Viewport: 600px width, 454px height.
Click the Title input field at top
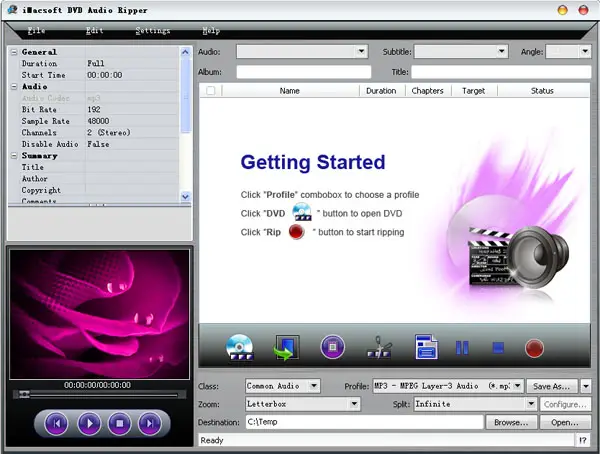[501, 72]
